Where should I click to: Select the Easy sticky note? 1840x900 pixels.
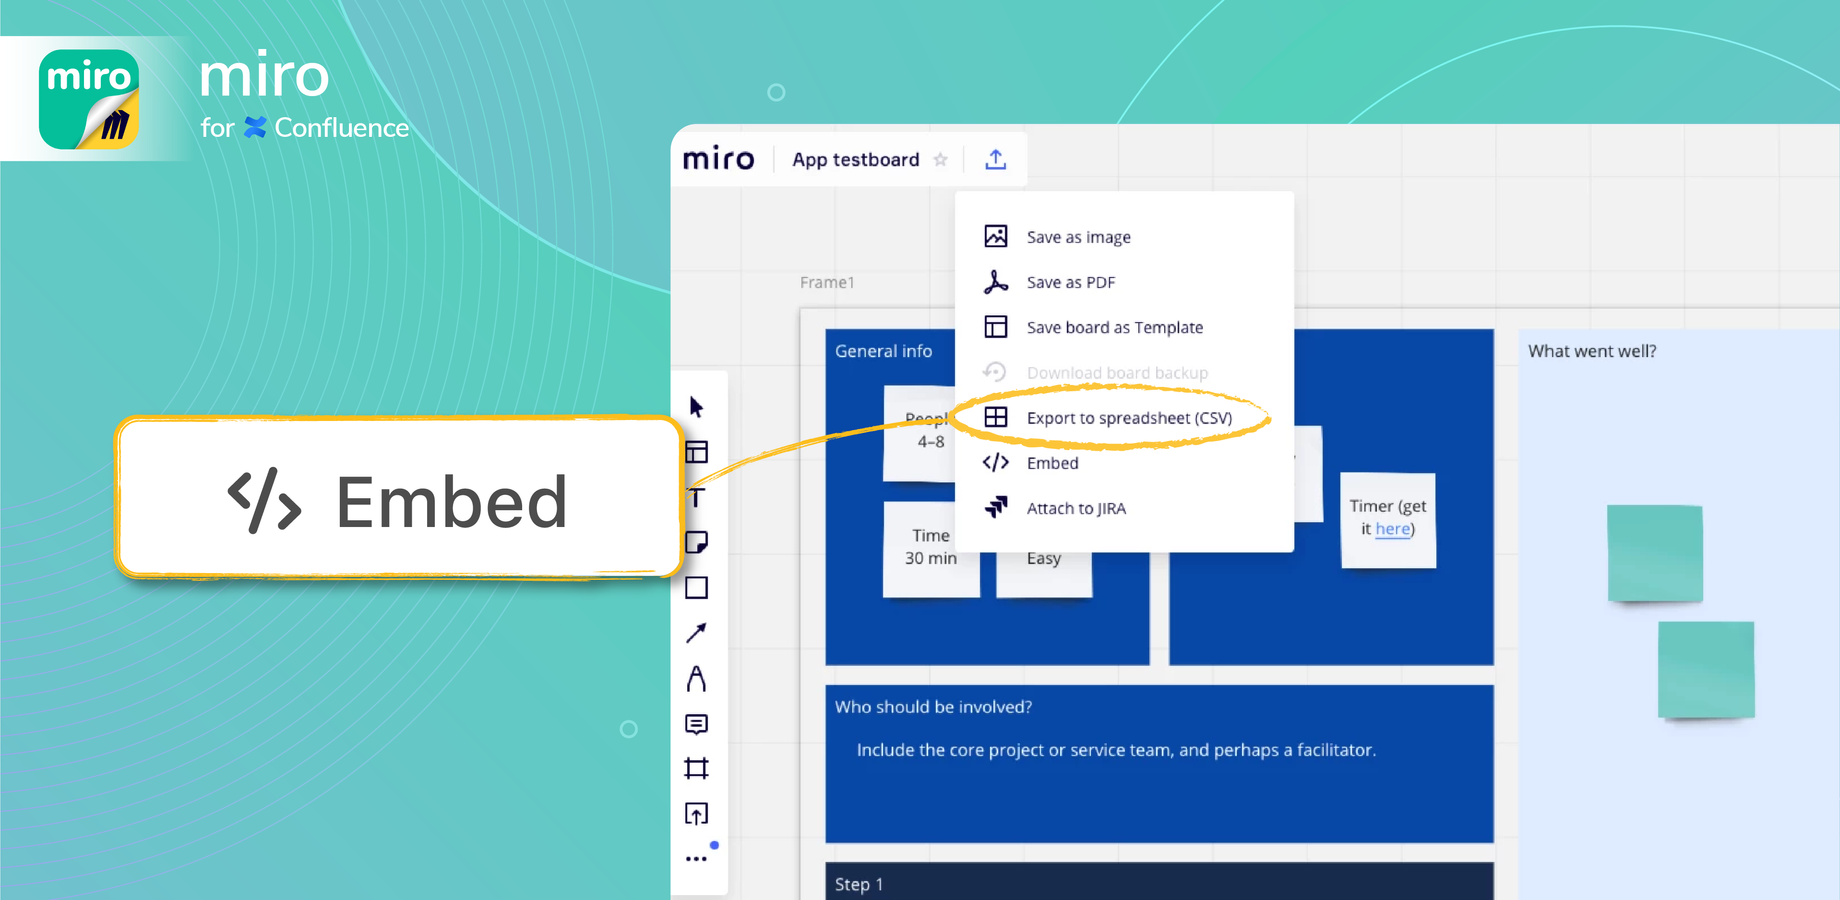click(x=1044, y=574)
